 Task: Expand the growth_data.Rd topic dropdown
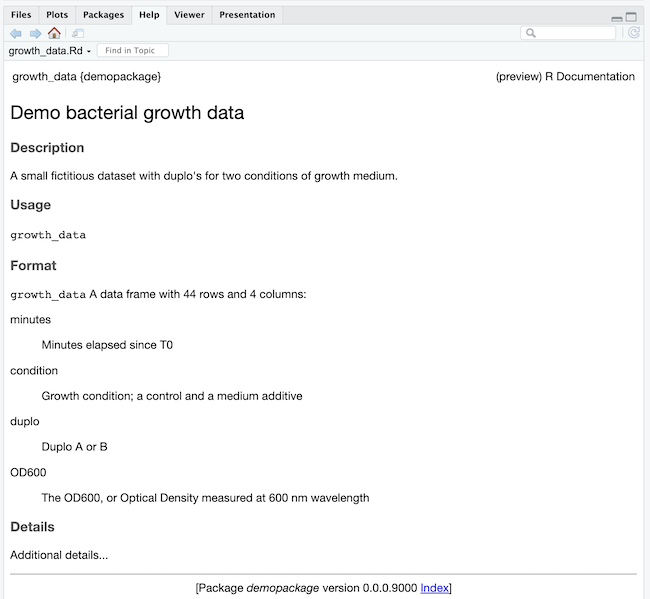[x=49, y=51]
